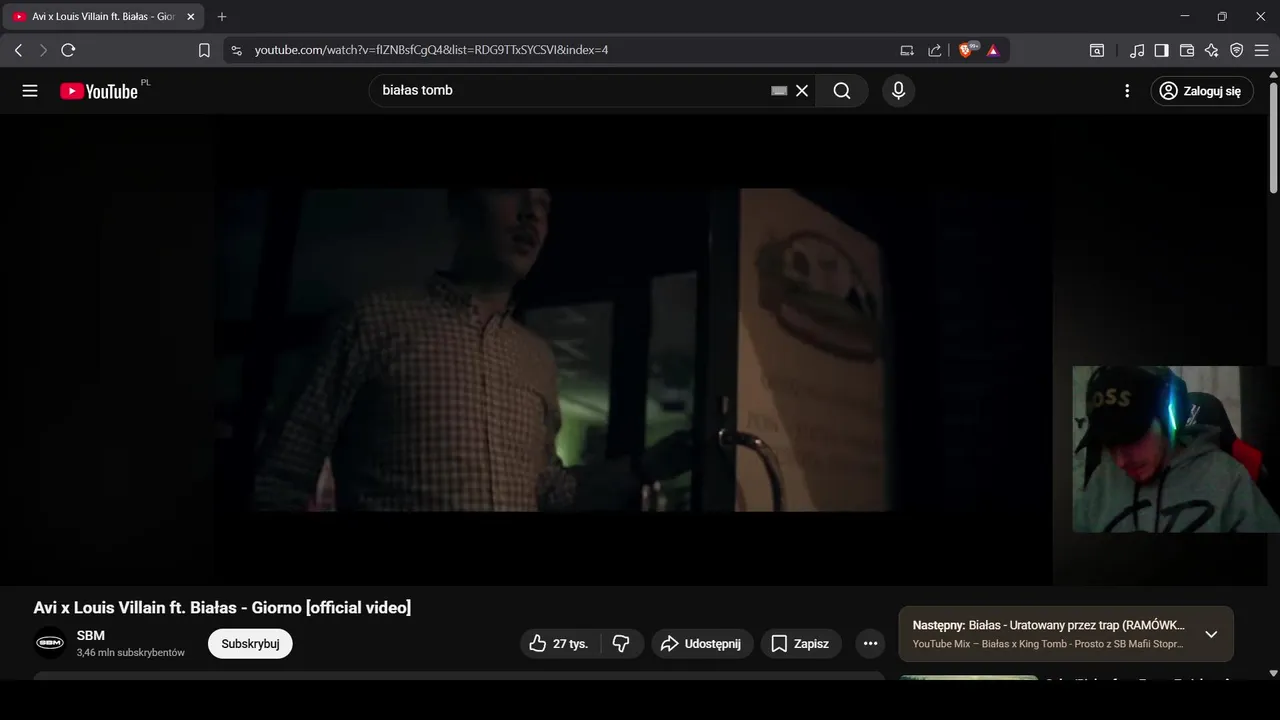The width and height of the screenshot is (1280, 720).
Task: Go to the YouTube home logo
Action: point(98,91)
